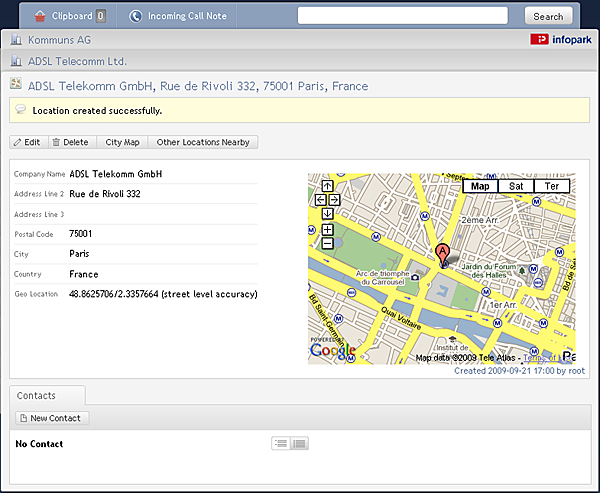Click the red A marker on the map
This screenshot has height=493, width=600.
[x=442, y=254]
